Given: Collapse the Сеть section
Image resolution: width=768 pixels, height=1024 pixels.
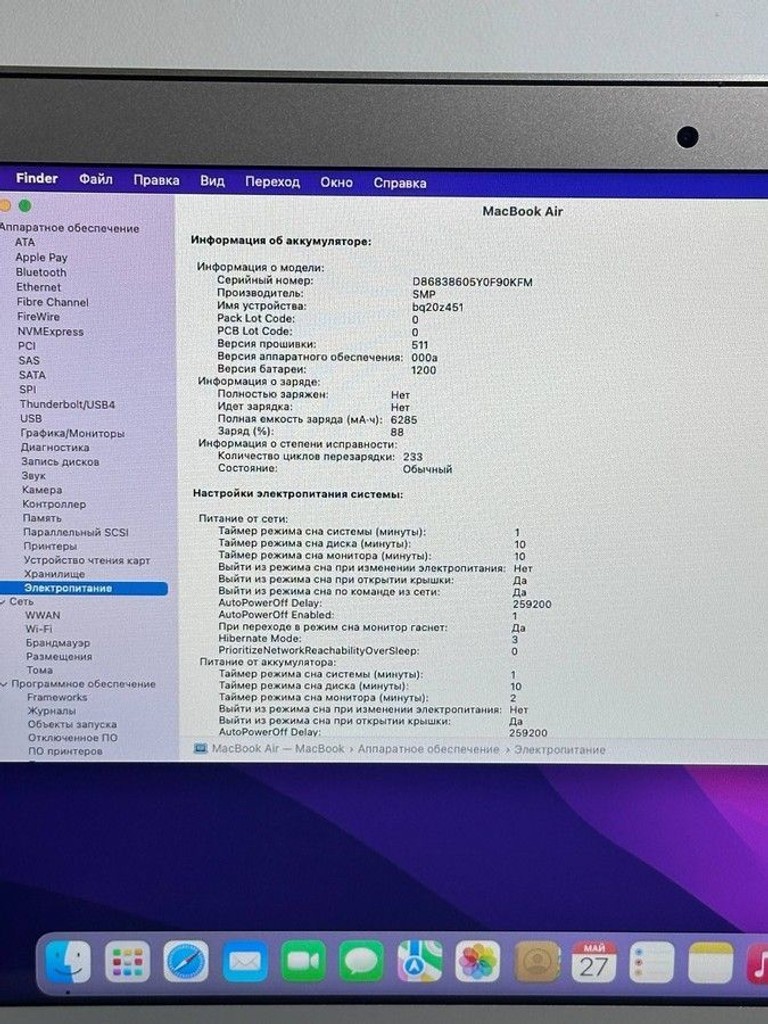Looking at the screenshot, I should 3,601.
